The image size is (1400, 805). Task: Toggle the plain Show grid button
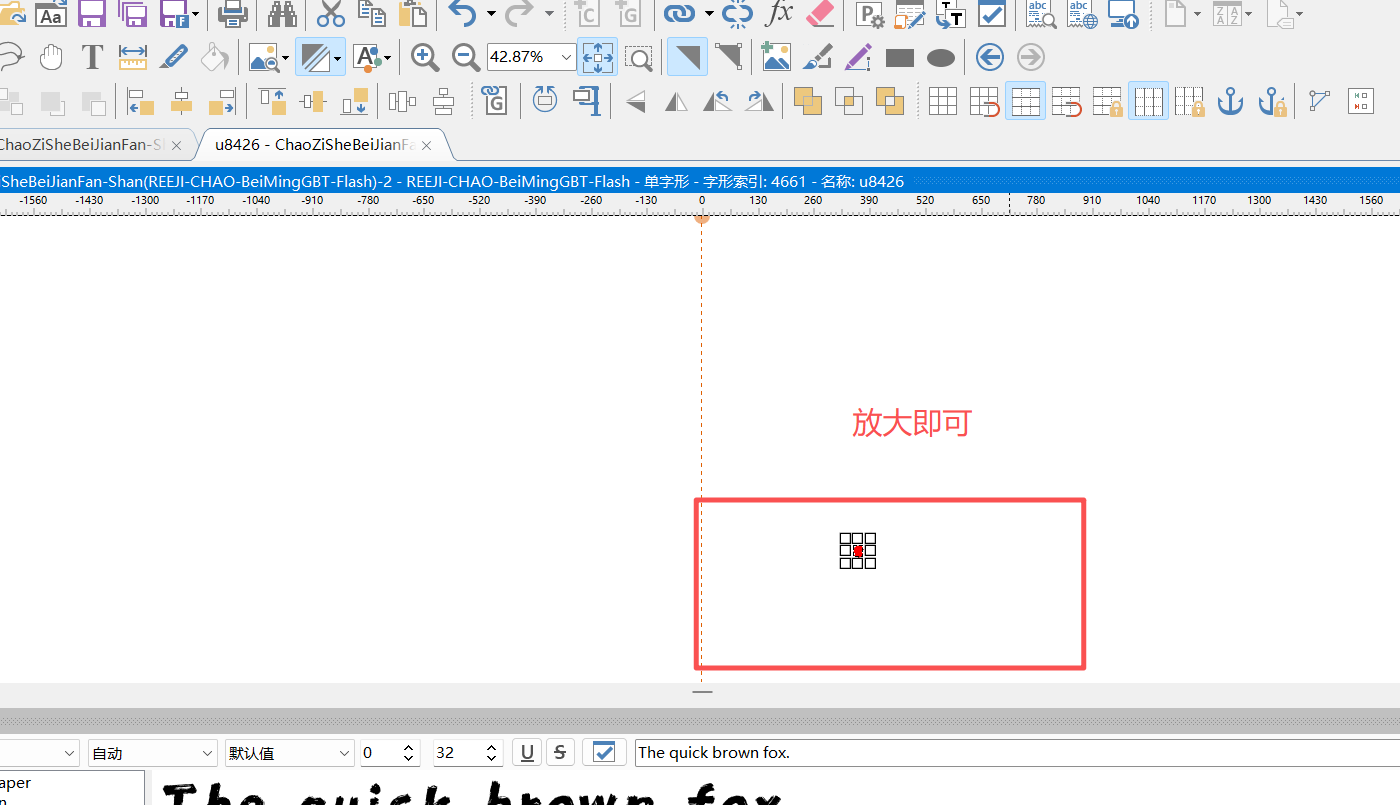coord(943,101)
